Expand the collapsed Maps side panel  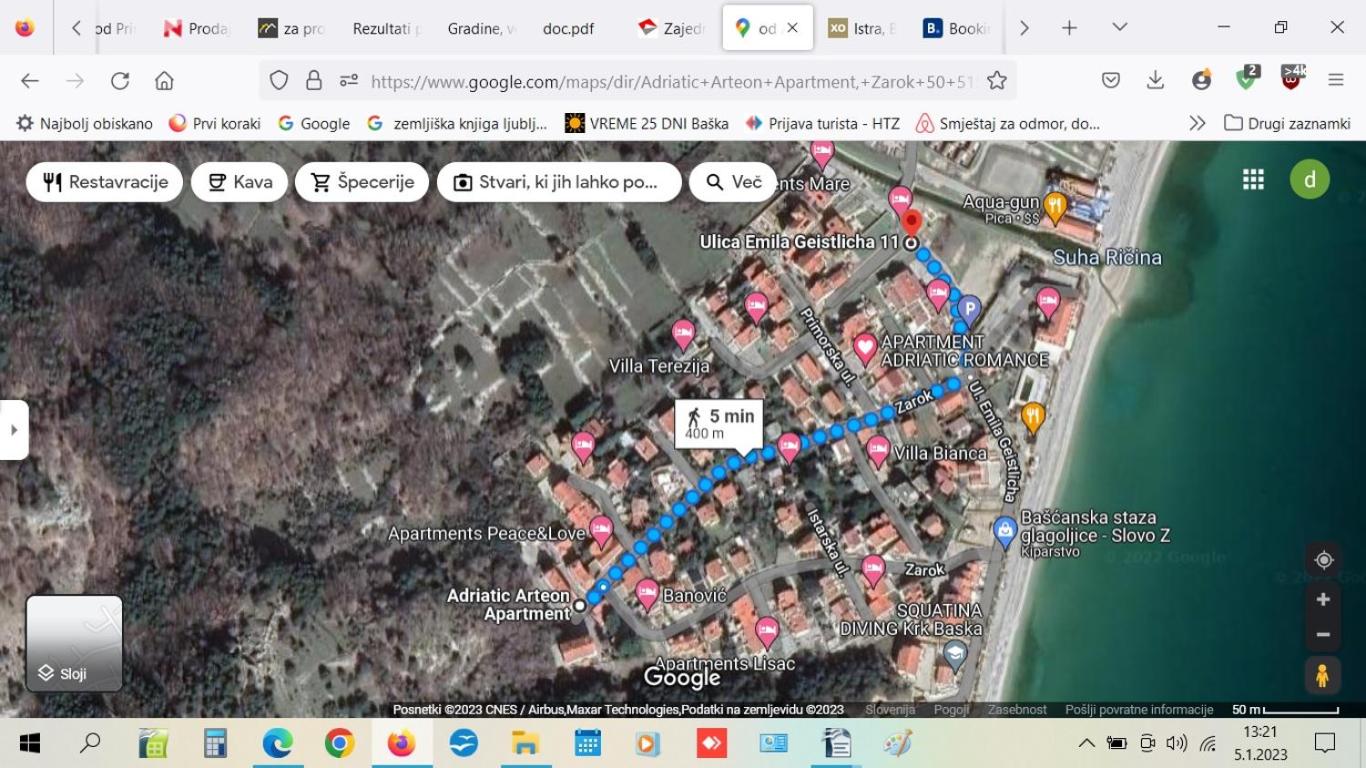click(14, 430)
